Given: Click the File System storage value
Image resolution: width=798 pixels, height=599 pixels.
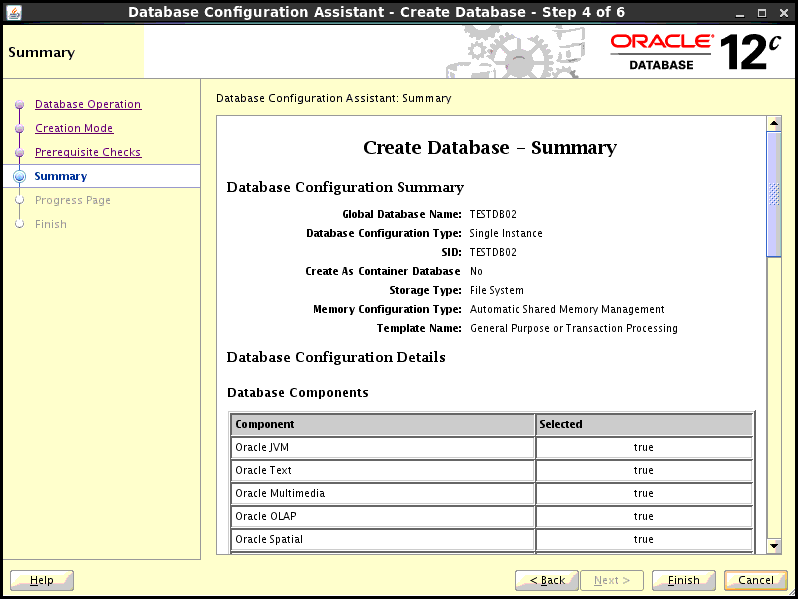Looking at the screenshot, I should 497,290.
